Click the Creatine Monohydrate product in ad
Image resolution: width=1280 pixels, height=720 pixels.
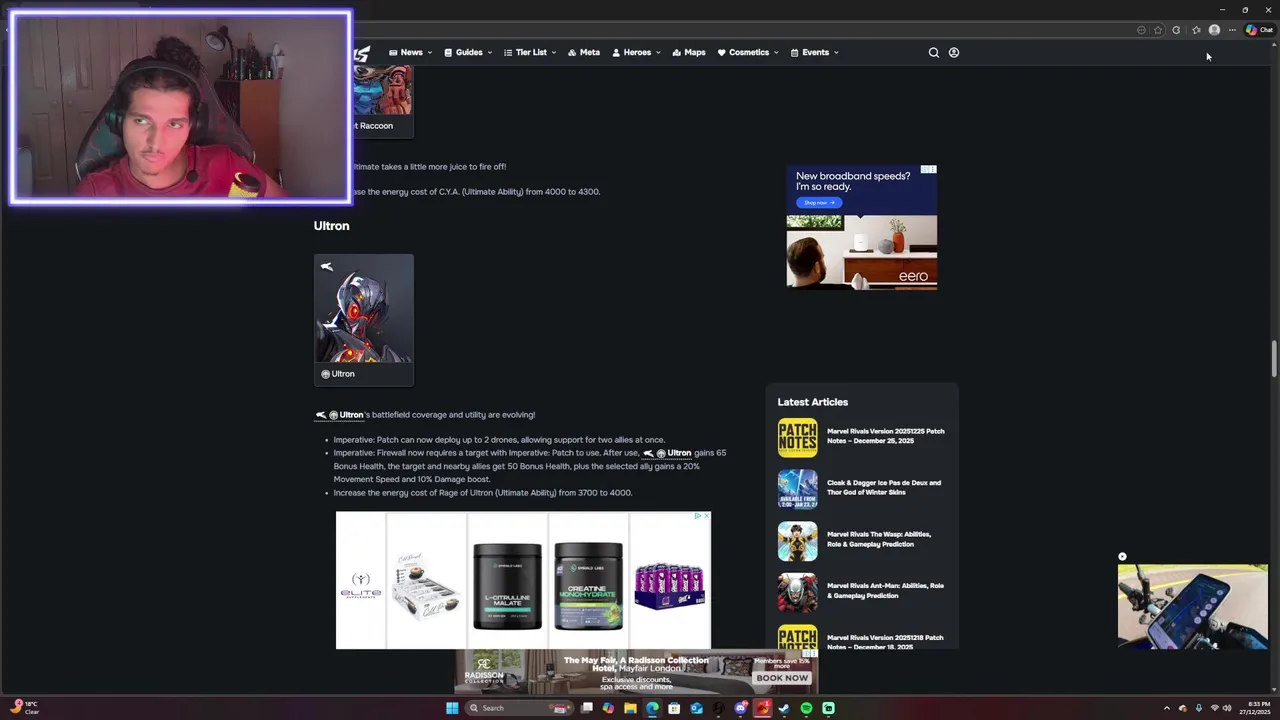tap(588, 586)
